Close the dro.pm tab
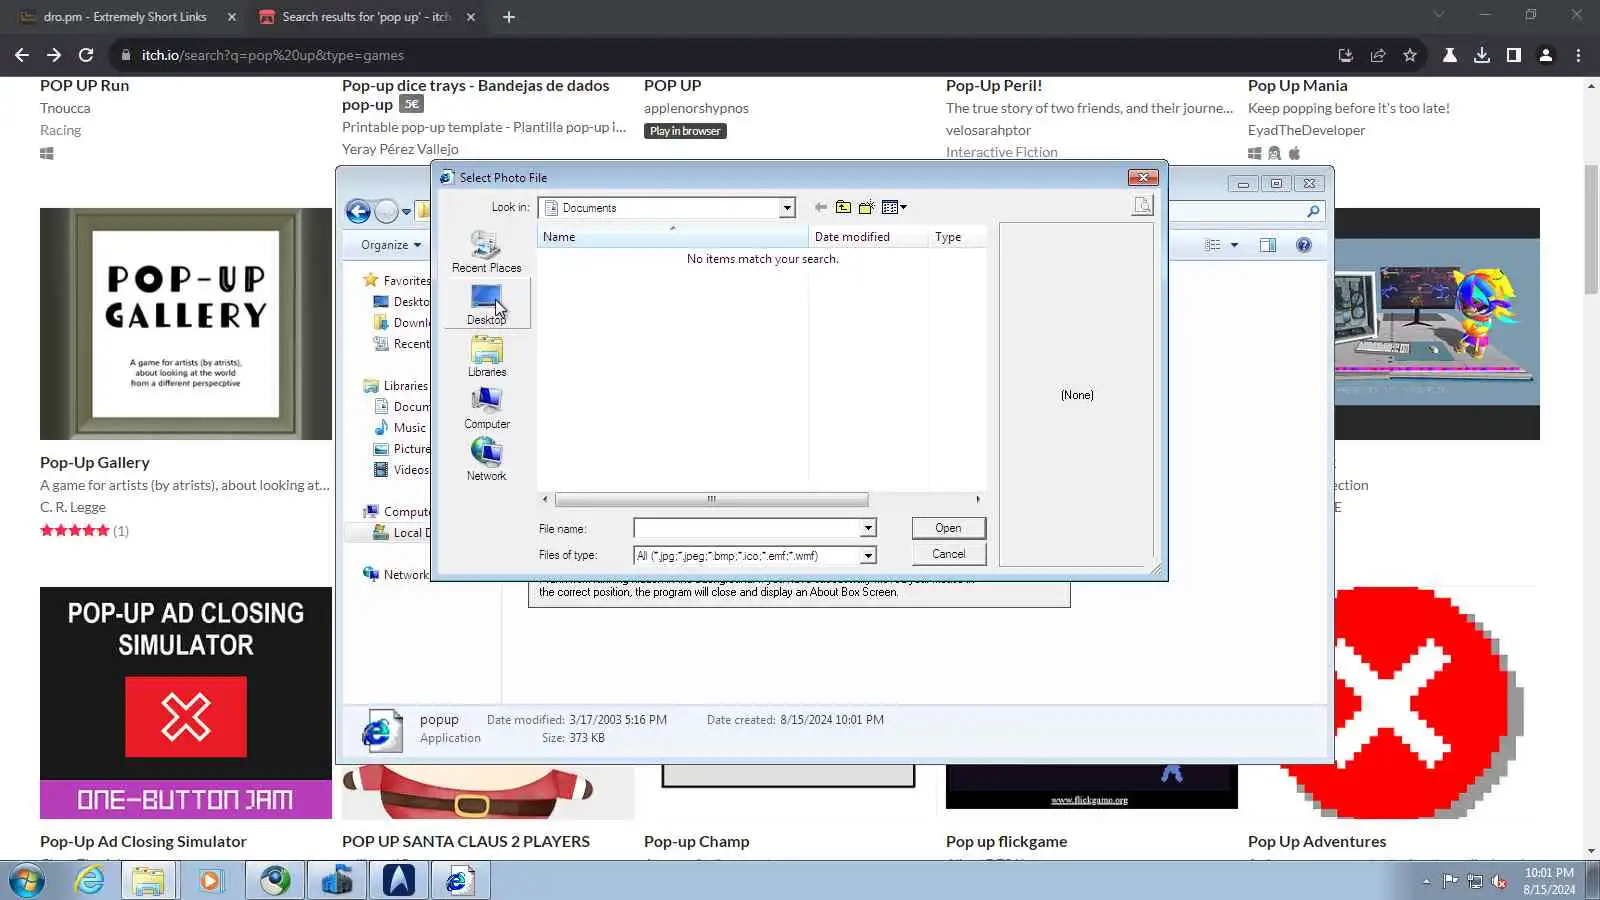The width and height of the screenshot is (1600, 900). [231, 17]
